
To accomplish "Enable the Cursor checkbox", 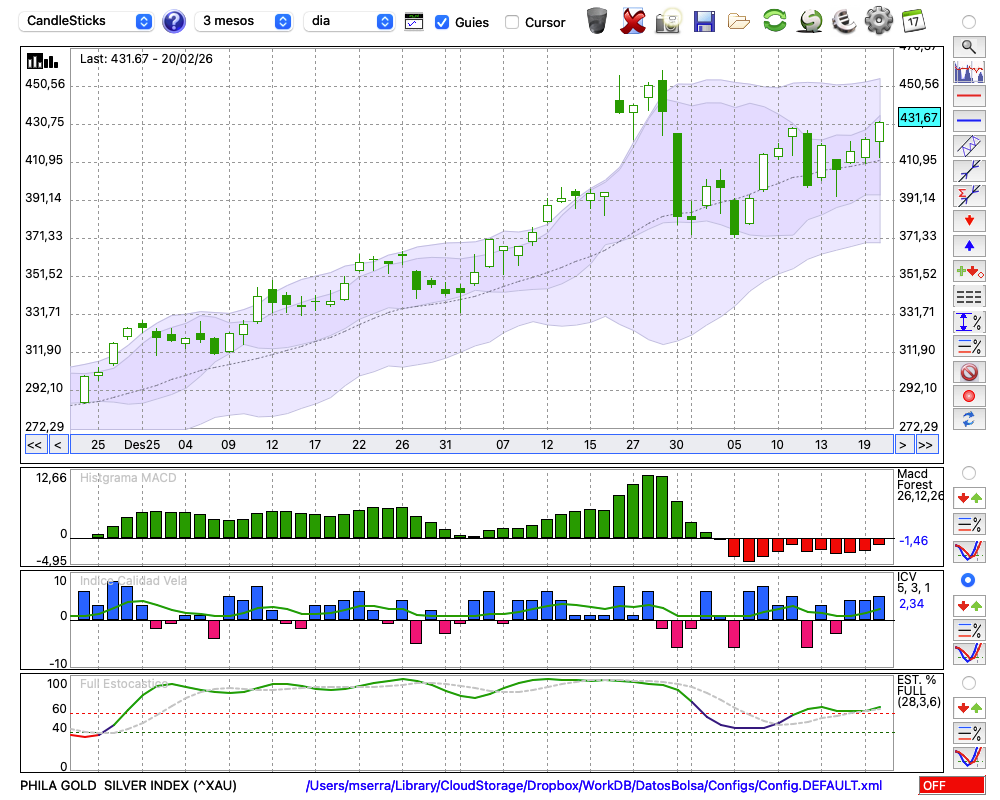I will click(x=512, y=21).
